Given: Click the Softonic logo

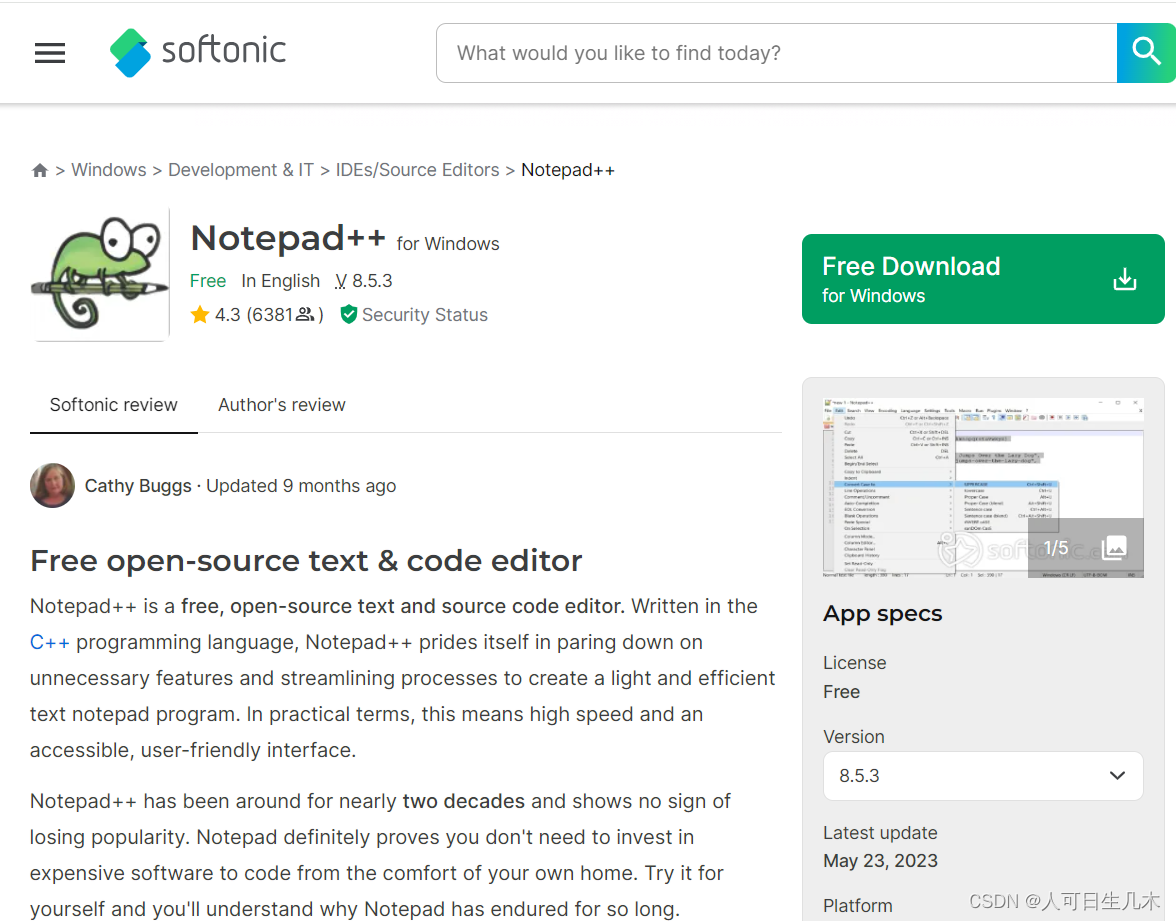Looking at the screenshot, I should [x=197, y=52].
